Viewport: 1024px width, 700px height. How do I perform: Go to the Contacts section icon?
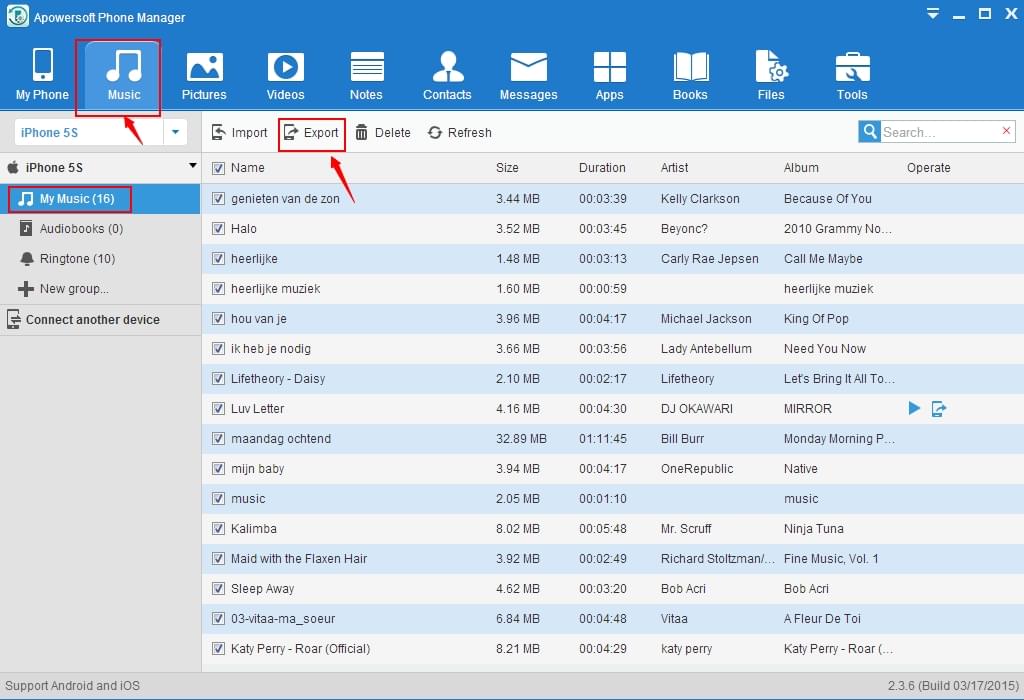pos(447,68)
